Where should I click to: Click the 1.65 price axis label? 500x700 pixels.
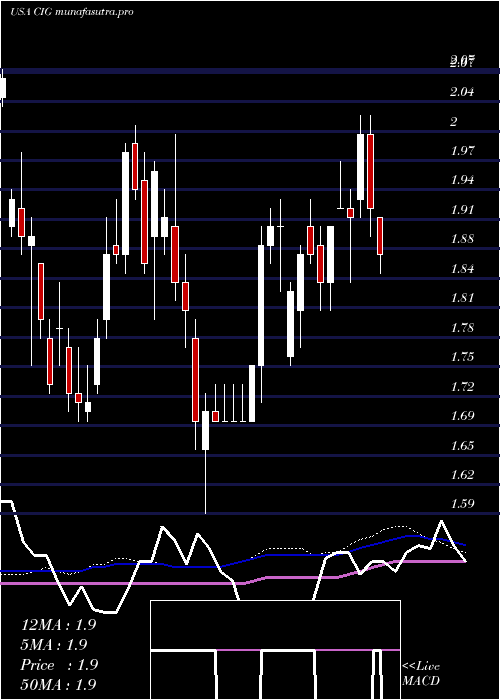(x=462, y=446)
